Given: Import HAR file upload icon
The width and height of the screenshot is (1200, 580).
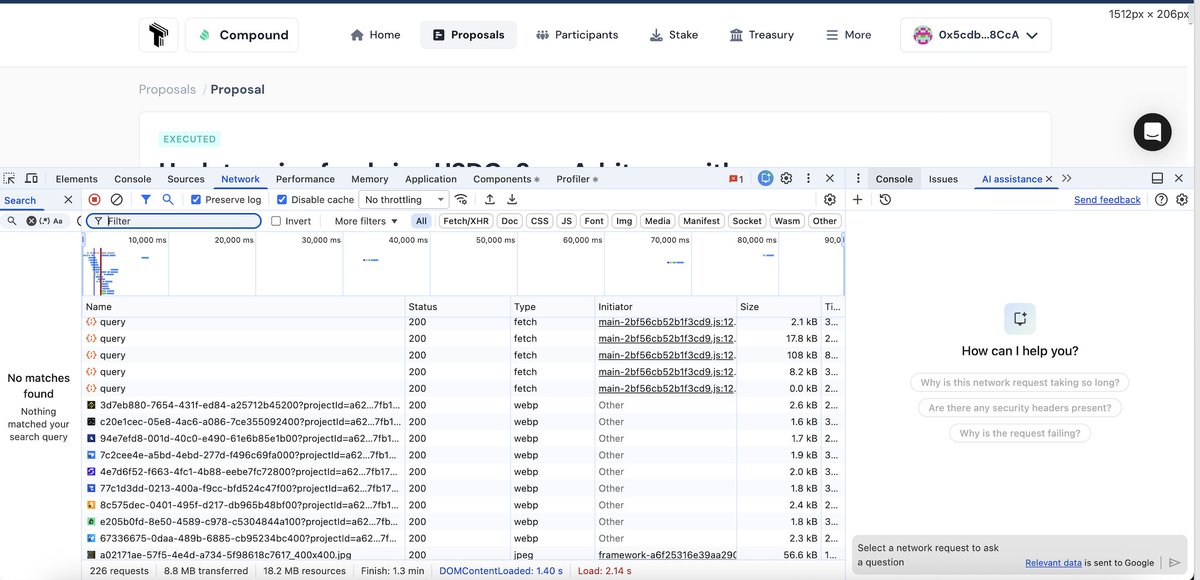Looking at the screenshot, I should click(490, 200).
